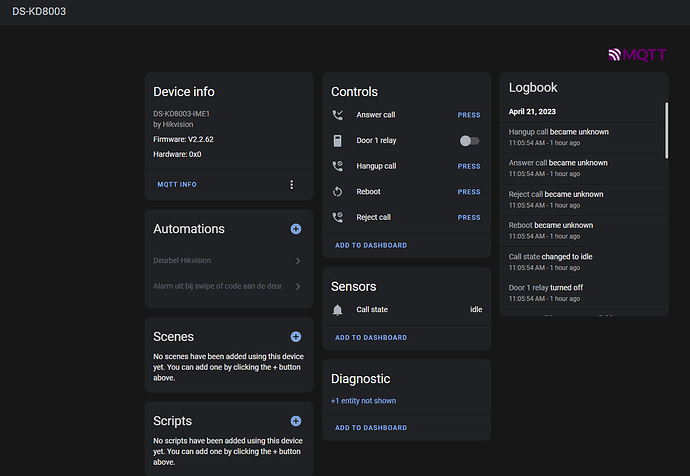The height and width of the screenshot is (476, 690).
Task: Add Controls card to dashboard
Action: coord(371,245)
